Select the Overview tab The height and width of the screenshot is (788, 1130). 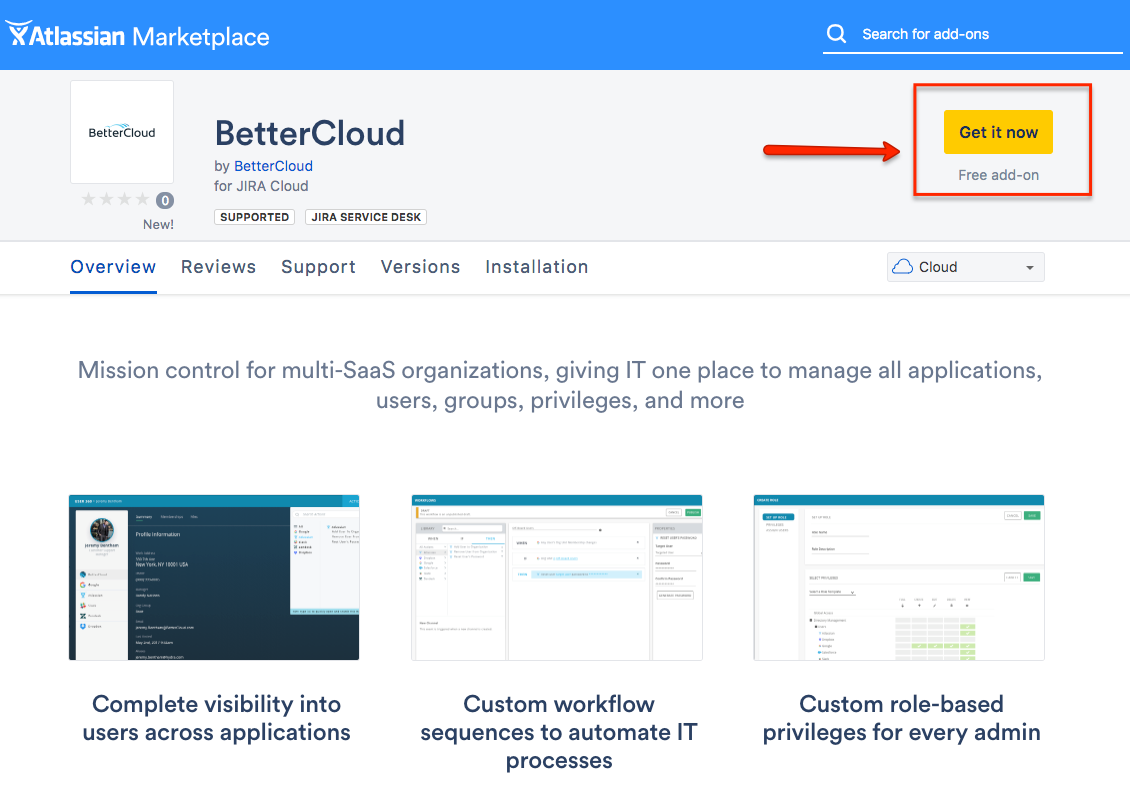point(113,267)
